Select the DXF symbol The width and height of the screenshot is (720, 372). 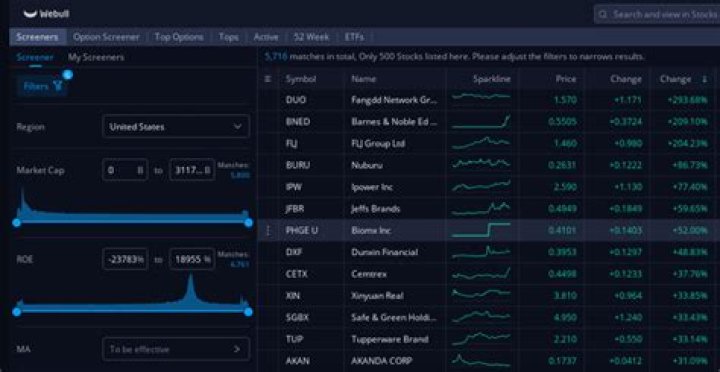293,252
